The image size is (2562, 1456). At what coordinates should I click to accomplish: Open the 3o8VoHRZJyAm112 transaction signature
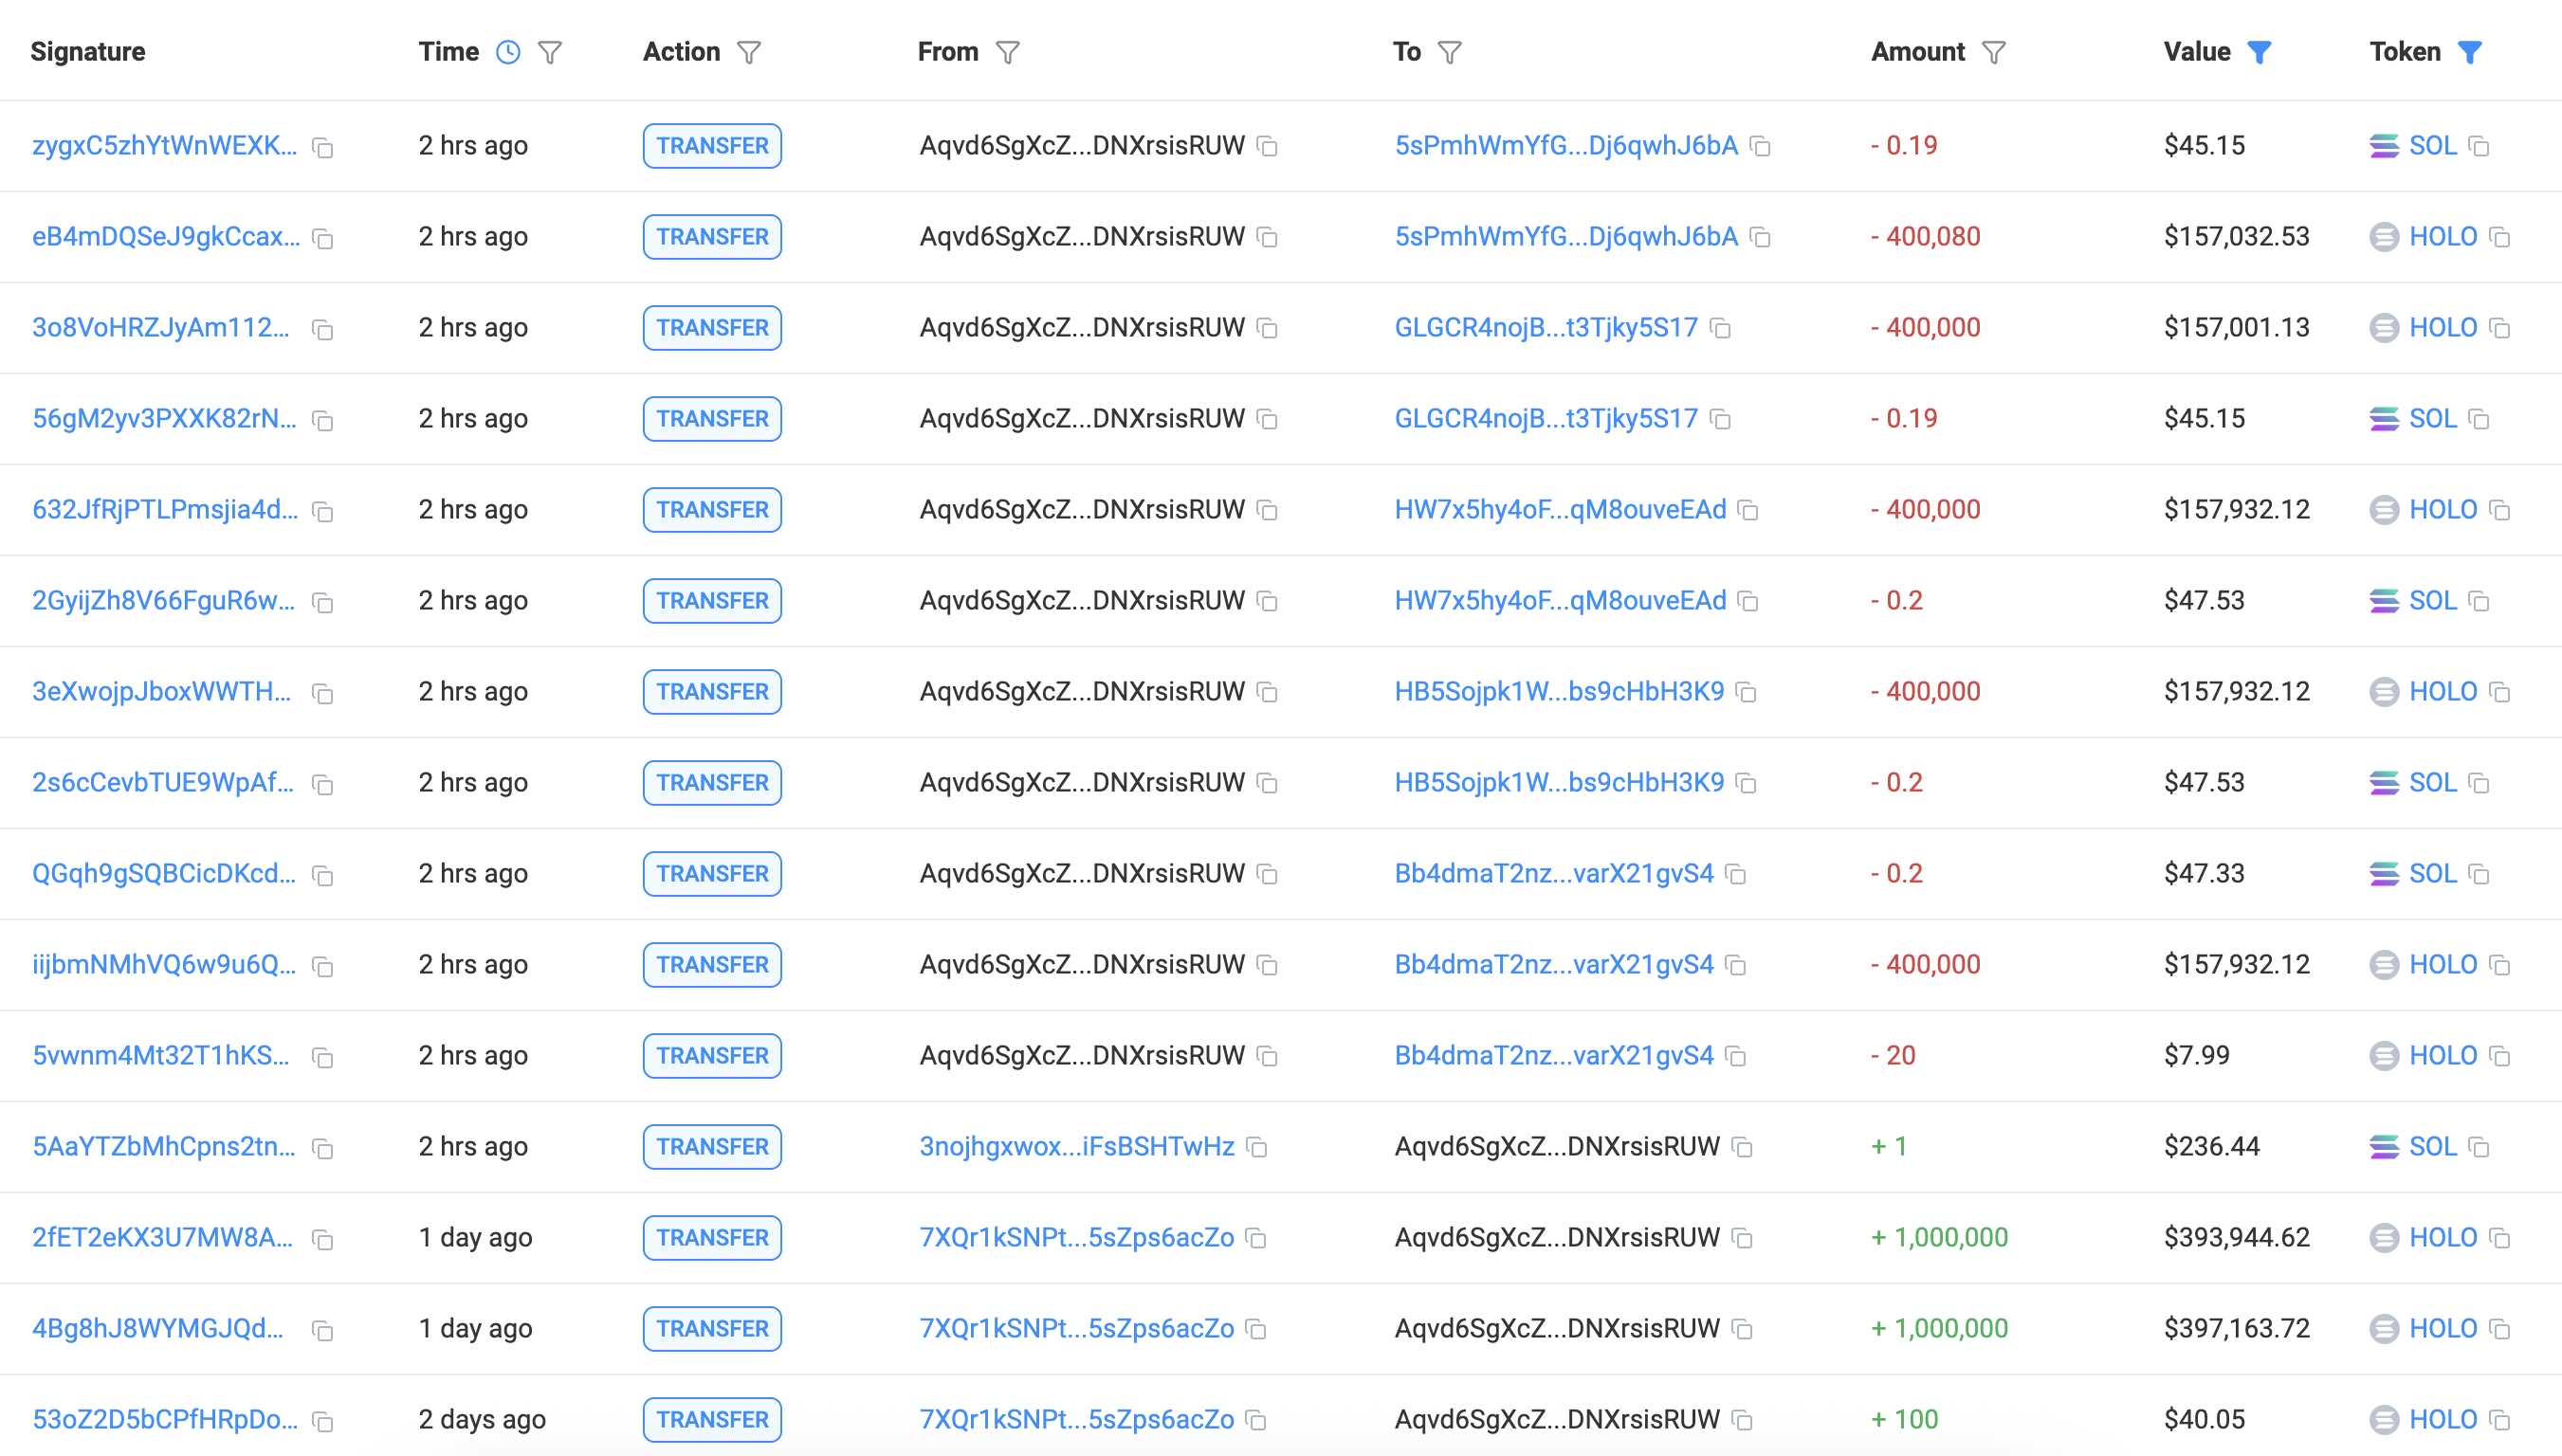tap(161, 328)
